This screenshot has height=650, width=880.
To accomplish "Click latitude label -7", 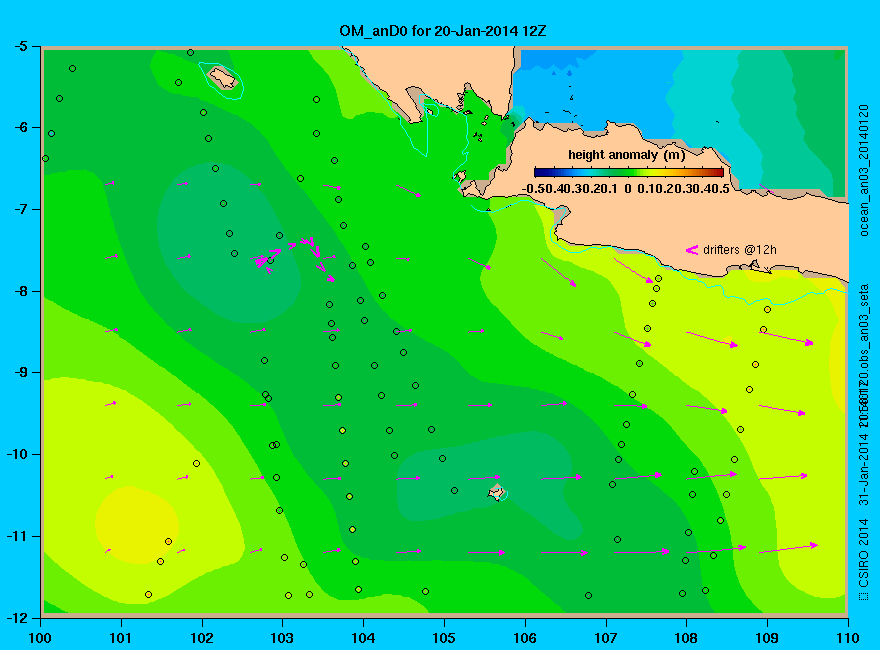I will 20,209.
